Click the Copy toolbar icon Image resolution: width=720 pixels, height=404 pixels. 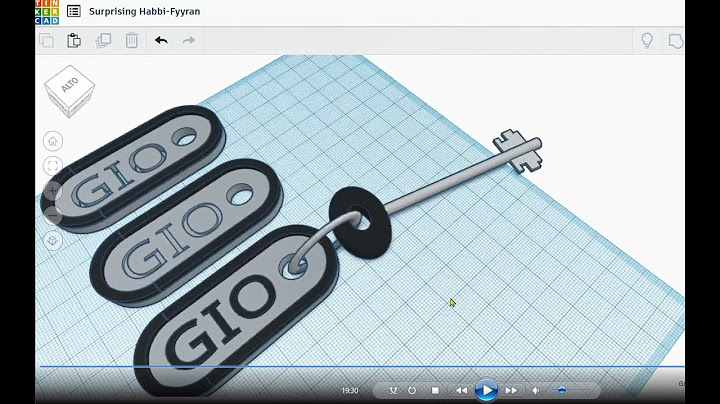46,40
